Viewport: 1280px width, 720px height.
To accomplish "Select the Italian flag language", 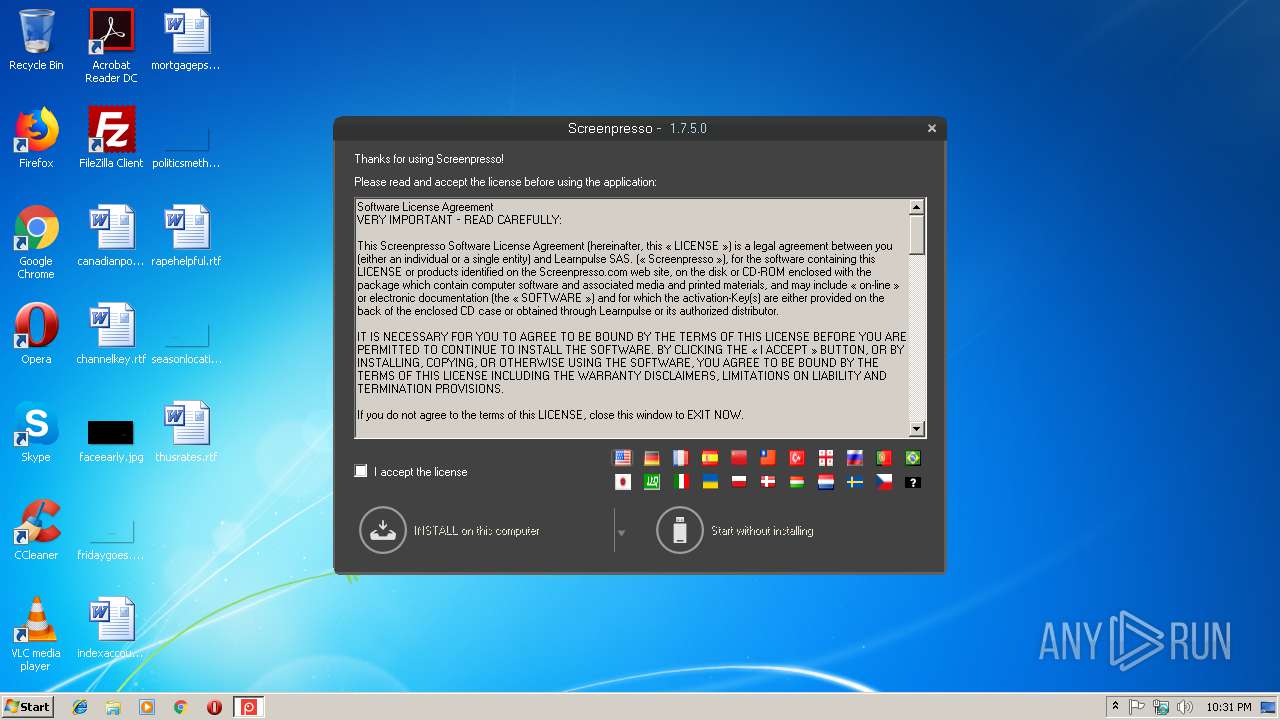I will 681,482.
